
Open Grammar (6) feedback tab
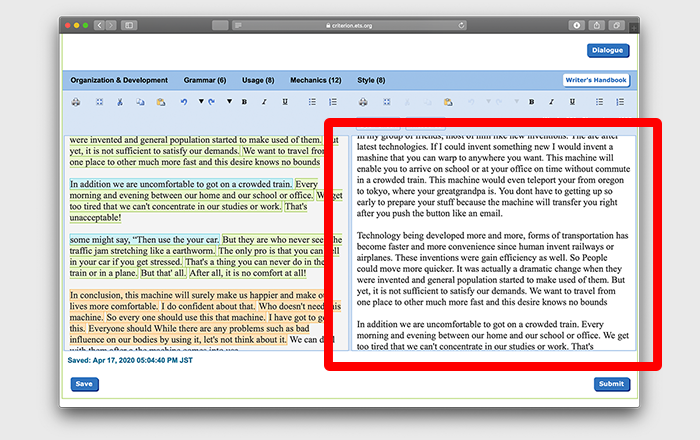[205, 80]
